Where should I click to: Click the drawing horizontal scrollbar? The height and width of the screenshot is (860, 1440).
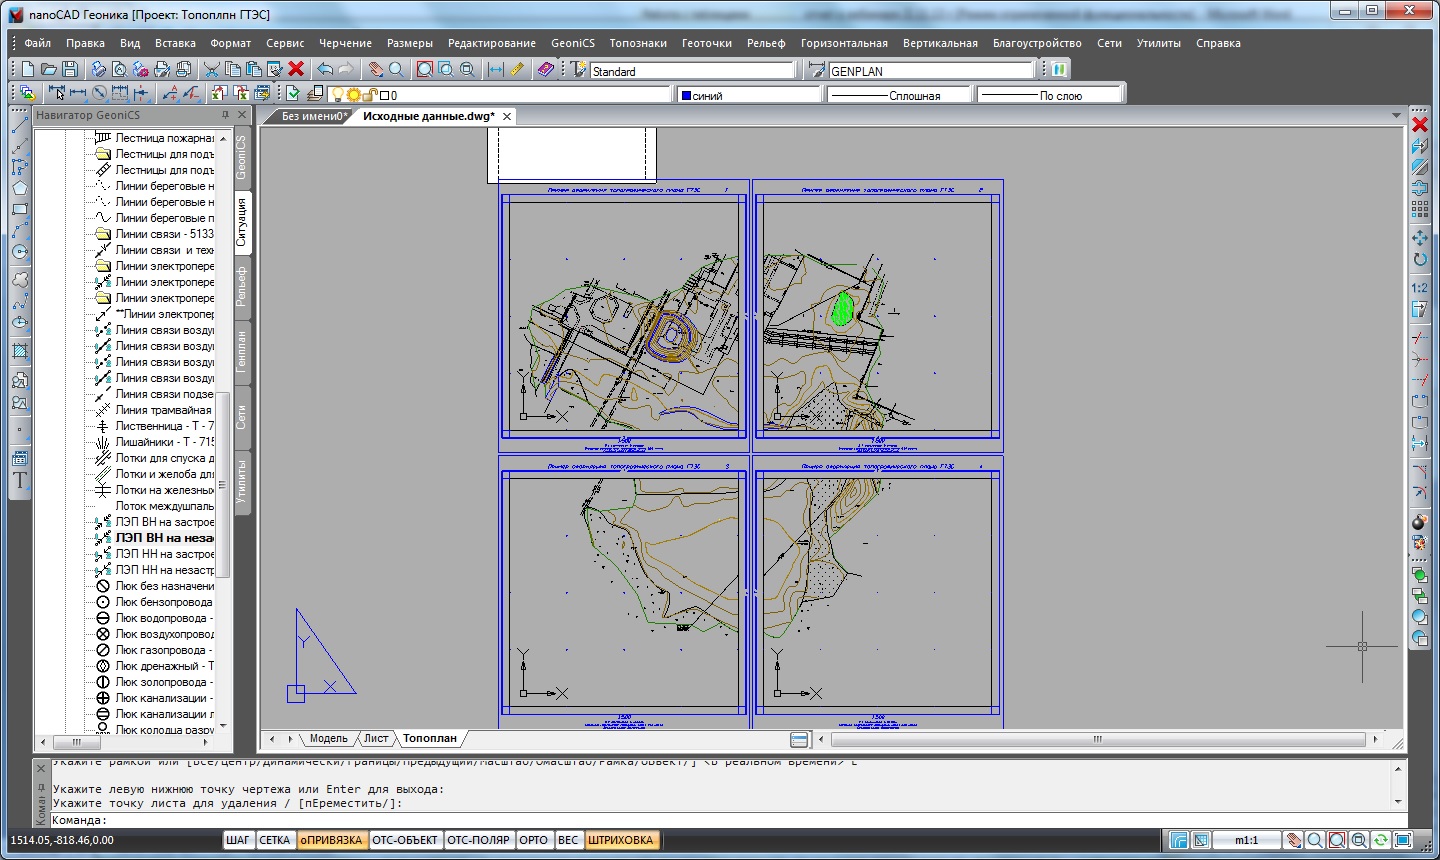tap(1097, 739)
